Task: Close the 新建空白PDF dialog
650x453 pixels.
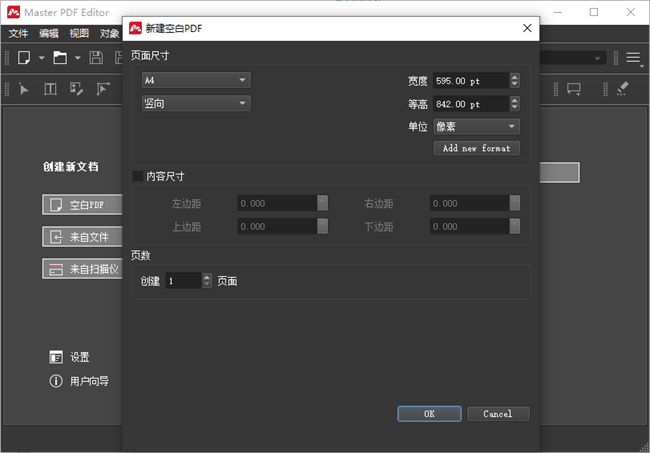Action: pyautogui.click(x=527, y=28)
